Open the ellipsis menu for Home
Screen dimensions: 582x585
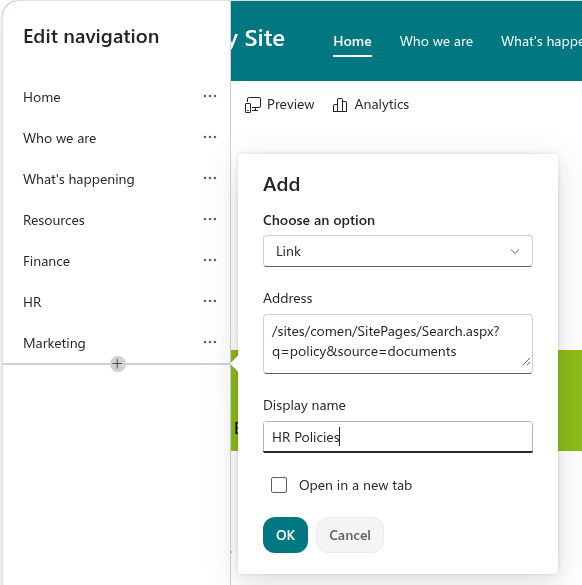click(210, 96)
